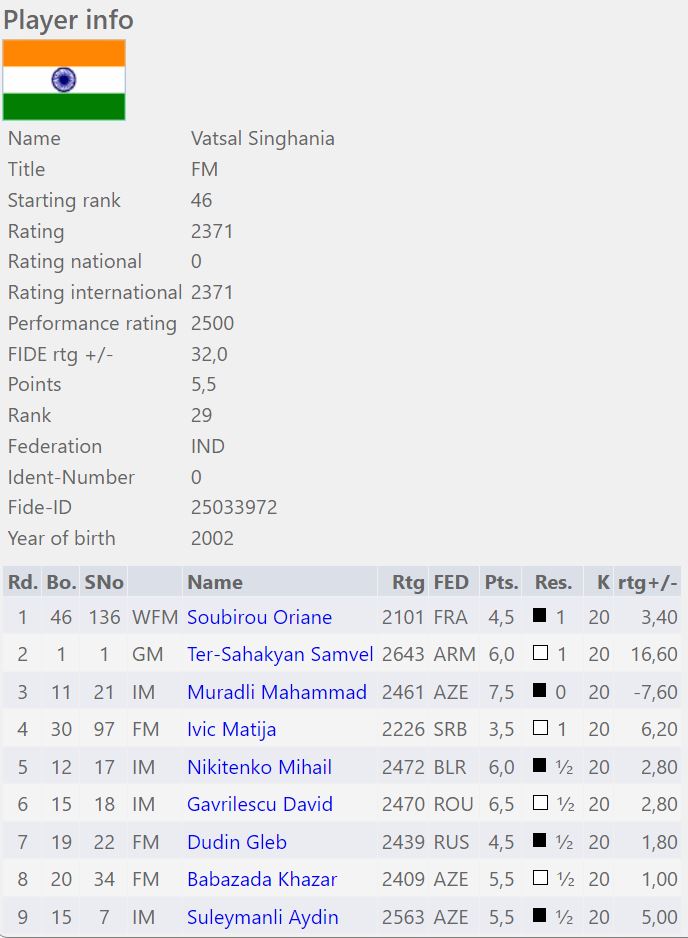This screenshot has width=688, height=938.
Task: Click Dudin Gleb name link
Action: click(x=237, y=842)
